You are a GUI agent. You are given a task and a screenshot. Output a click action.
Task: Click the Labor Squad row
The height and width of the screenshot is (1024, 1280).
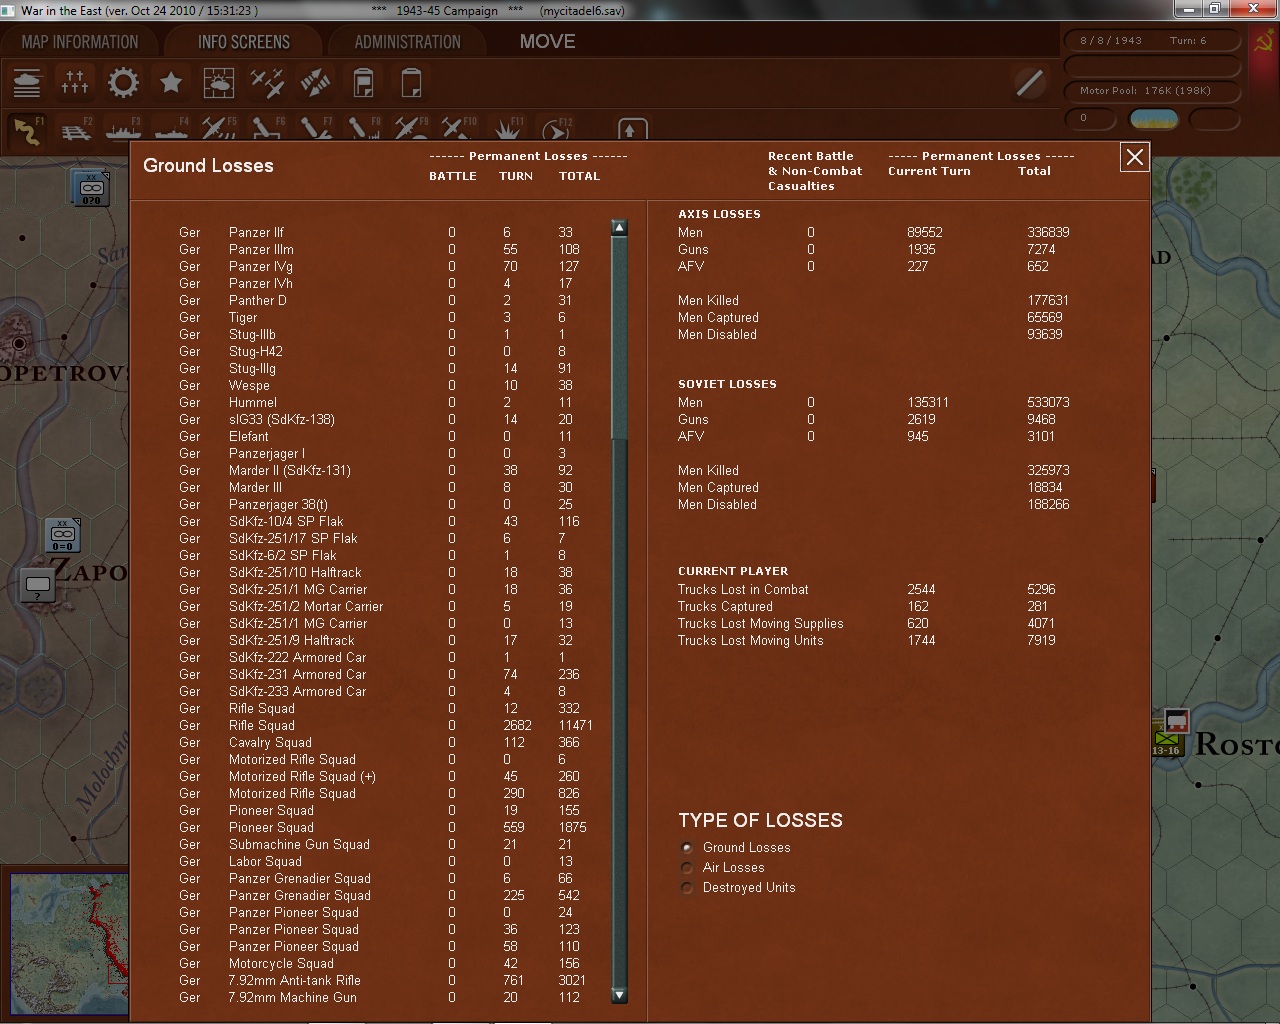[x=388, y=861]
